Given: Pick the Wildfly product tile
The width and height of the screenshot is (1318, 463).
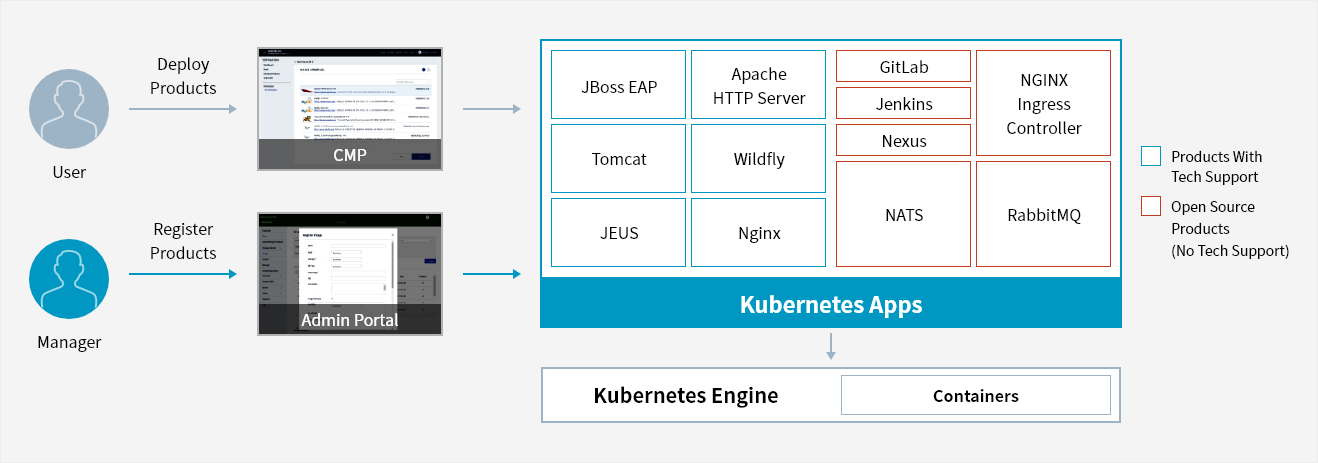Looking at the screenshot, I should click(x=759, y=158).
